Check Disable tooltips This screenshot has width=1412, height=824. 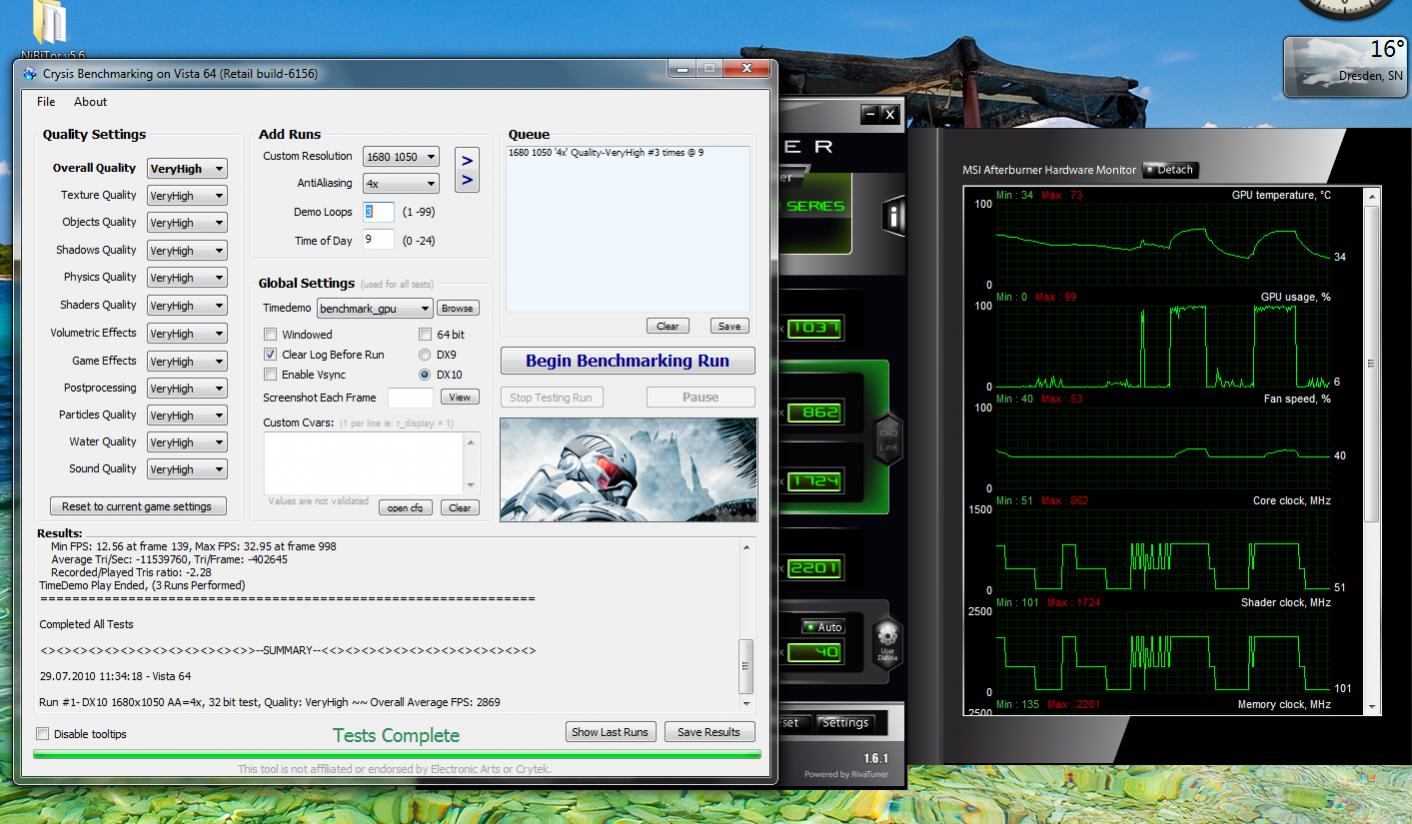point(42,734)
